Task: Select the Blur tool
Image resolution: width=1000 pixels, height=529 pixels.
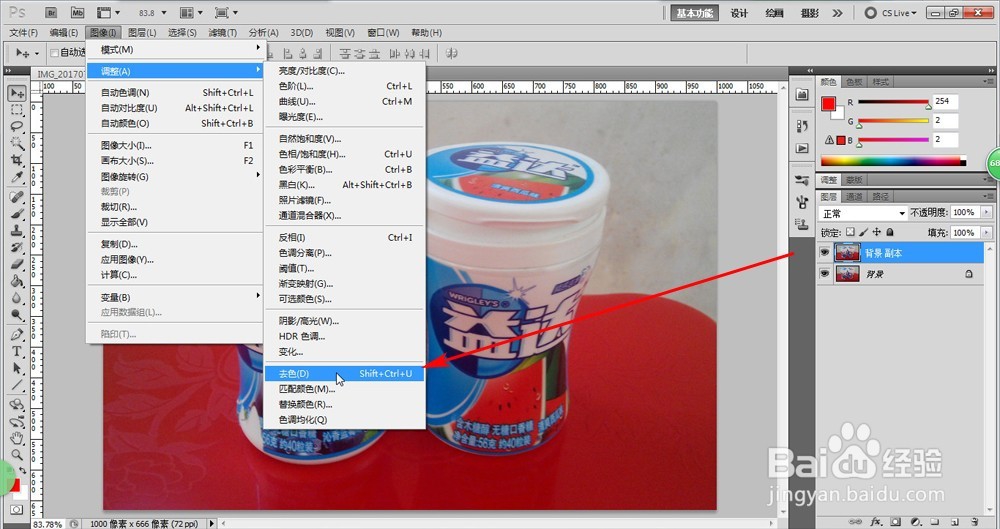Action: [x=17, y=298]
